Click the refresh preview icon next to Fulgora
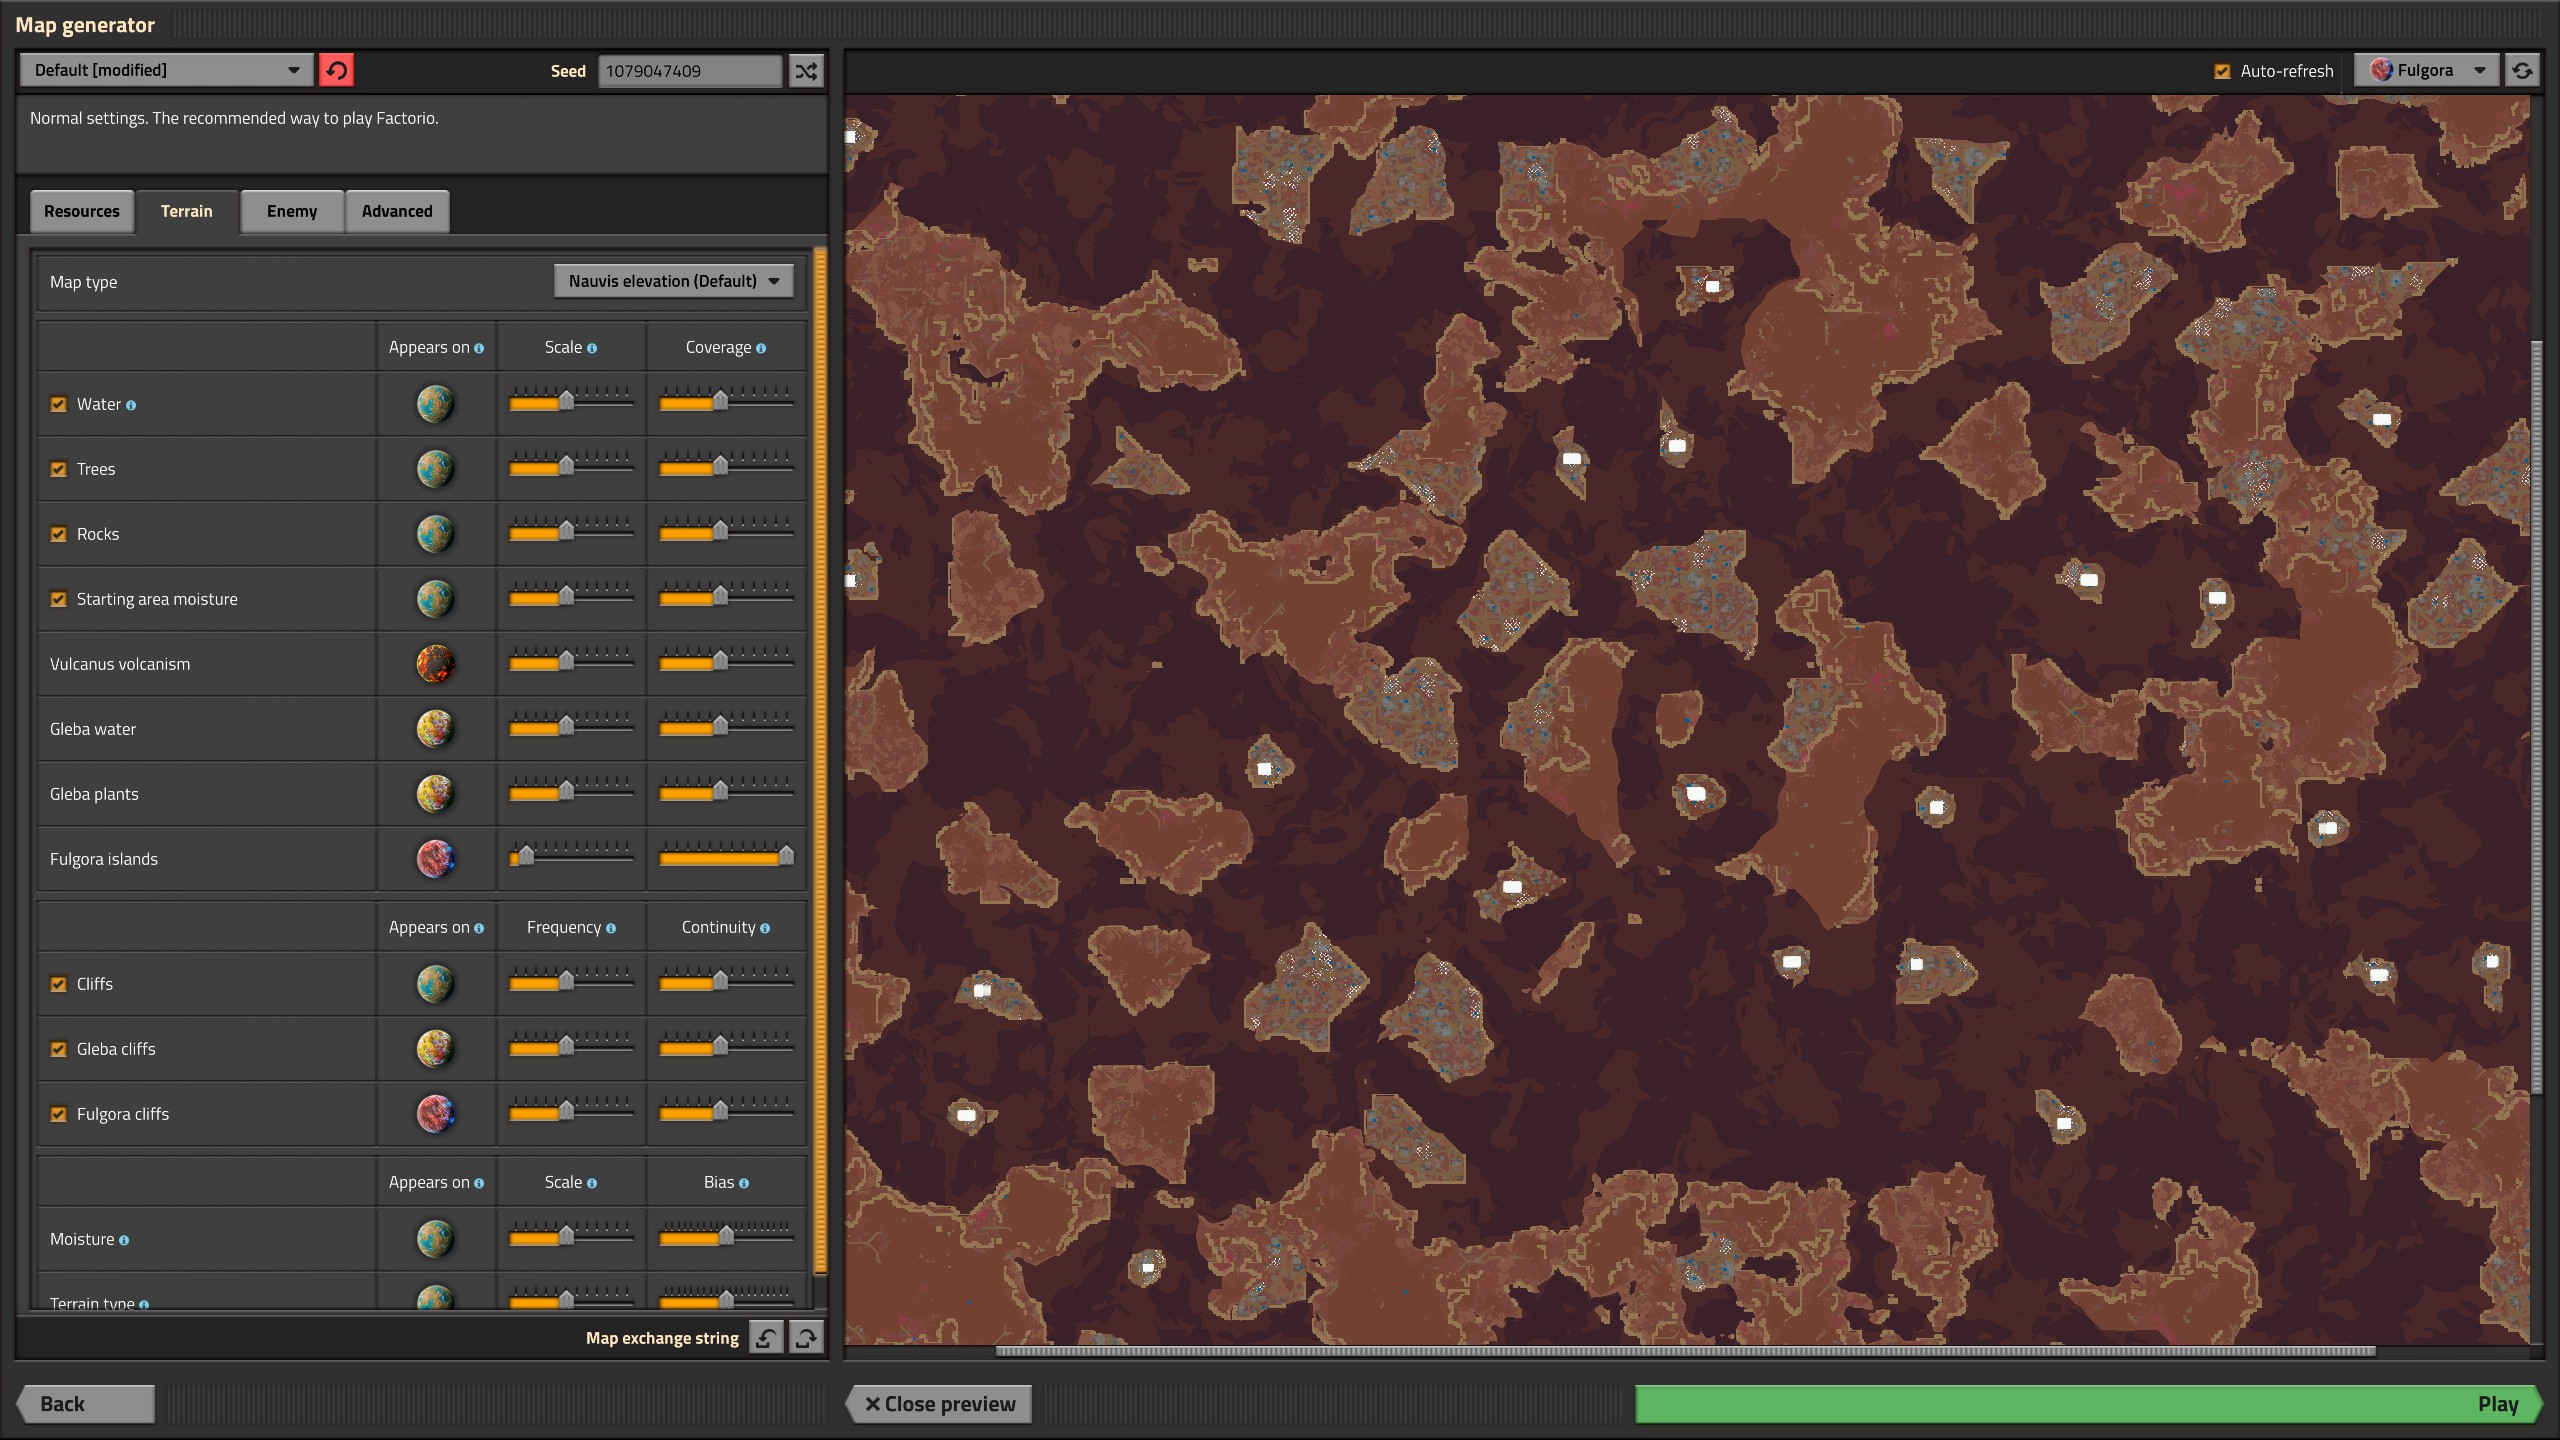 click(x=2522, y=70)
